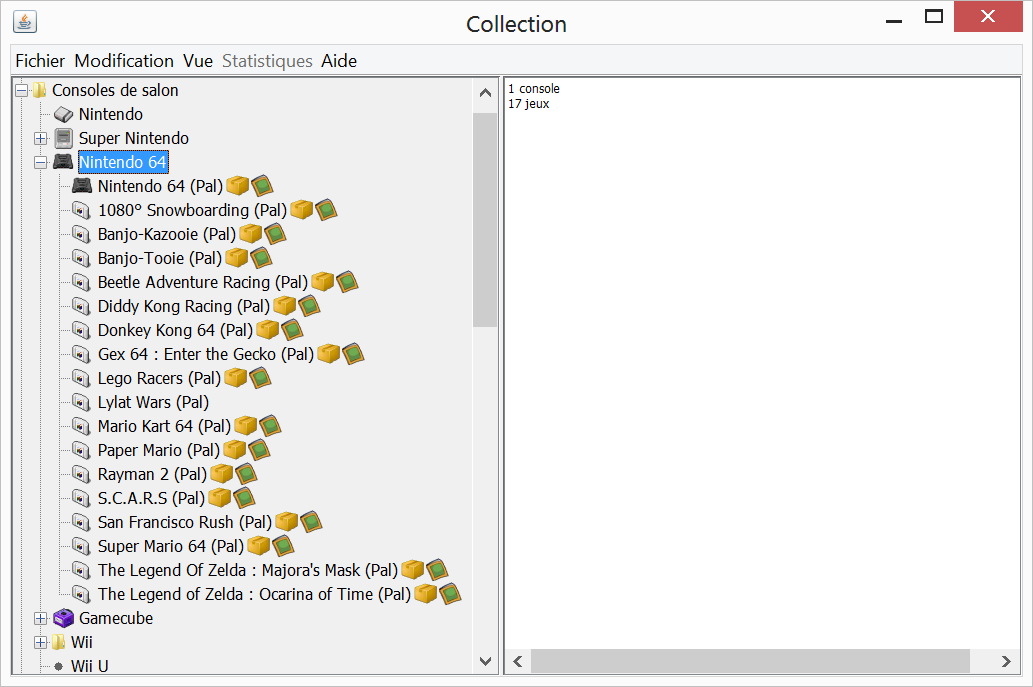Click the details pane scroll right arrow
The height and width of the screenshot is (687, 1033).
coord(1006,661)
